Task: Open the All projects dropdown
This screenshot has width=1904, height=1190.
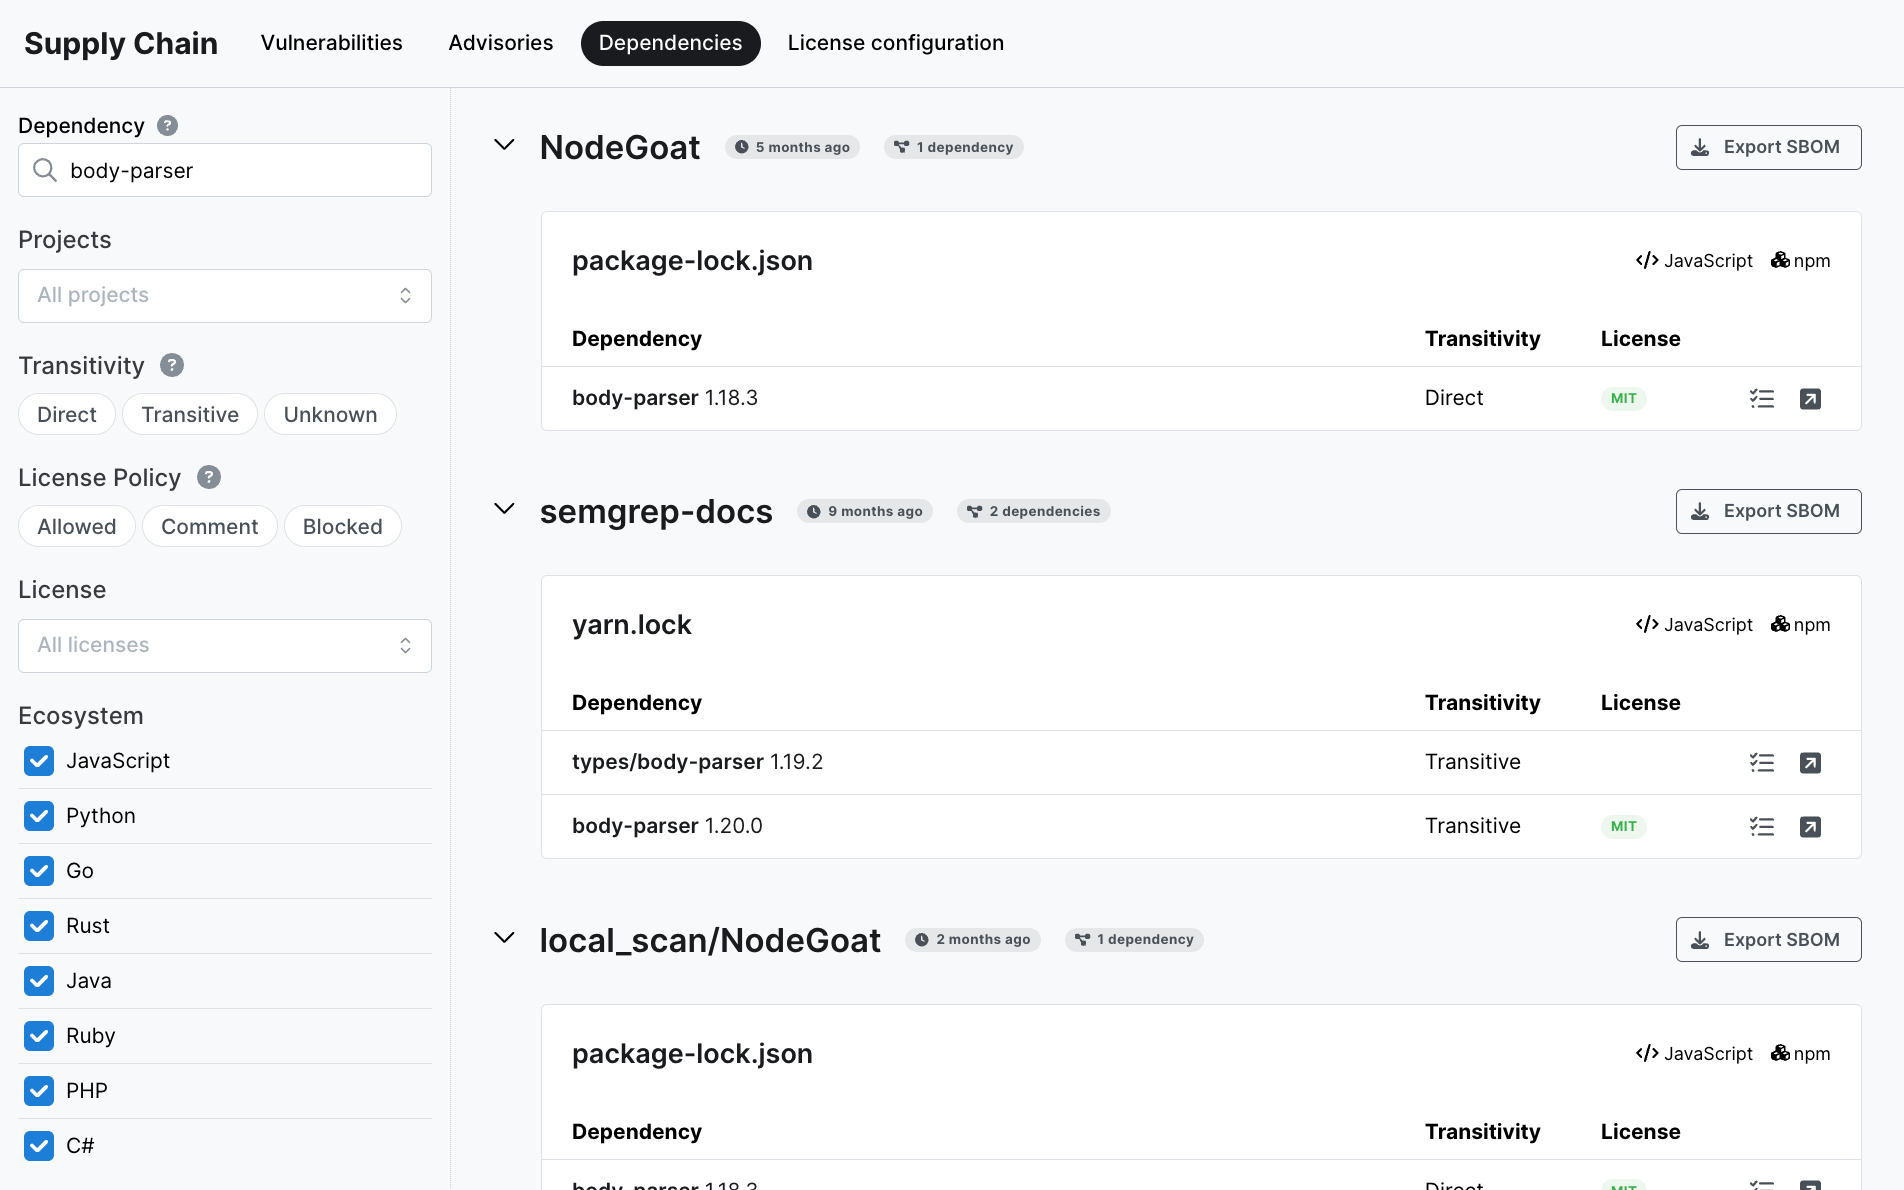Action: (225, 296)
